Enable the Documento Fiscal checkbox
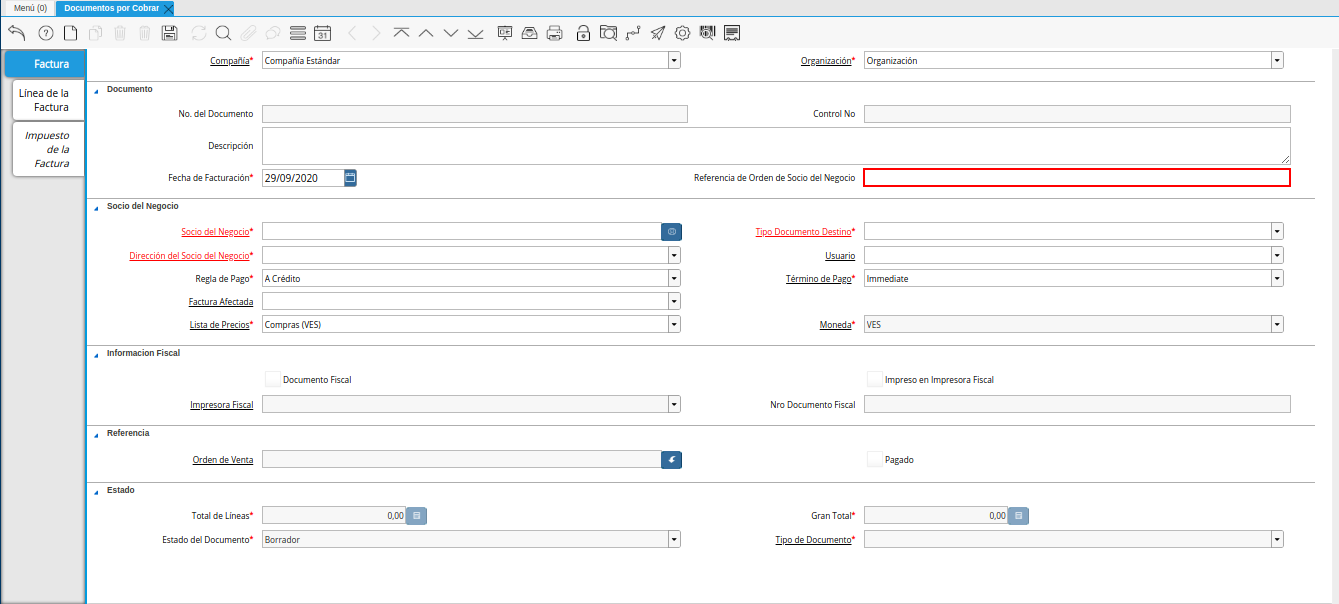This screenshot has width=1339, height=604. pyautogui.click(x=273, y=379)
